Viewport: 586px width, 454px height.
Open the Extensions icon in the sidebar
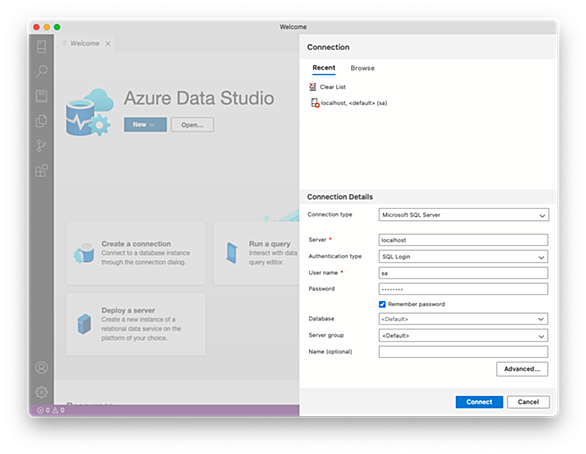point(41,170)
